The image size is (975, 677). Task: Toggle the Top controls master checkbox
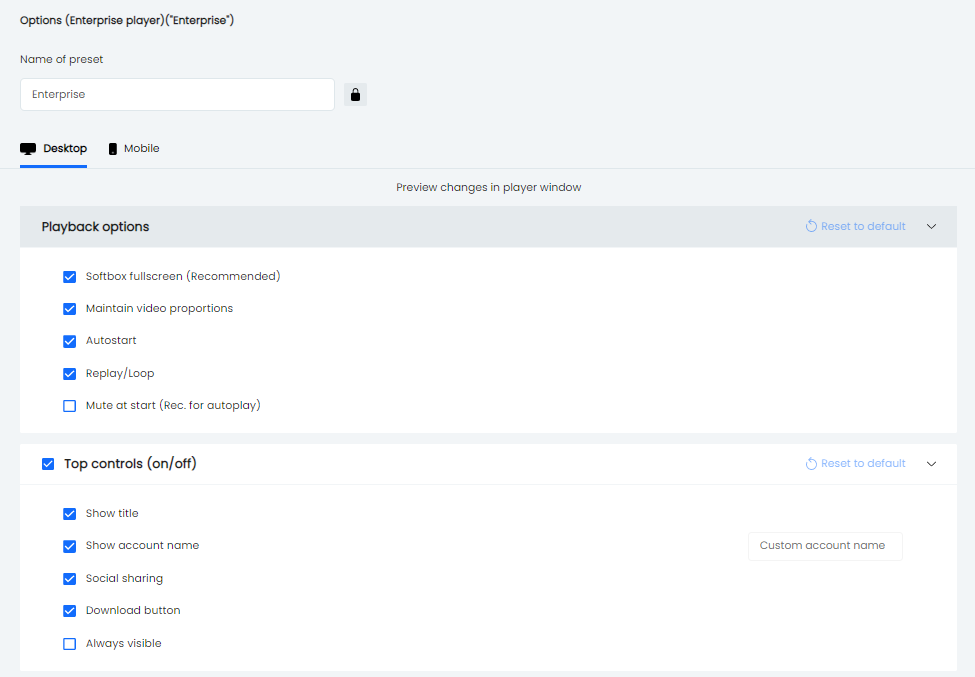coord(48,463)
